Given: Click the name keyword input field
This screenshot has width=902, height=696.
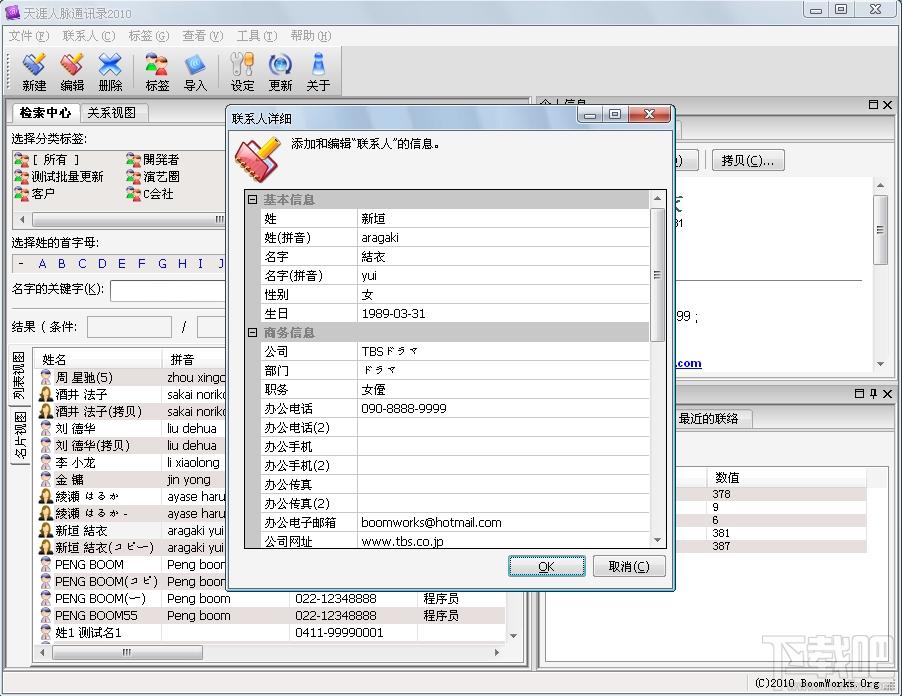Looking at the screenshot, I should tap(168, 290).
